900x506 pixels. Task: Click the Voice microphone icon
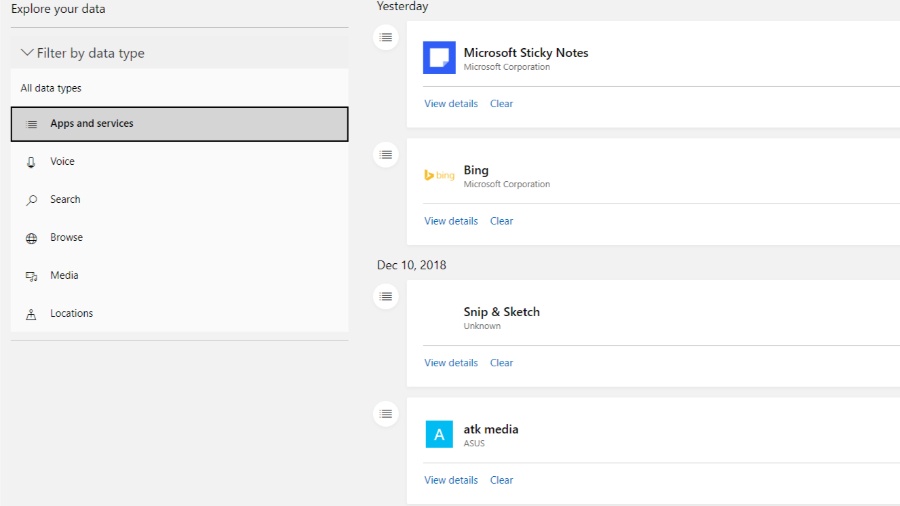(x=31, y=162)
